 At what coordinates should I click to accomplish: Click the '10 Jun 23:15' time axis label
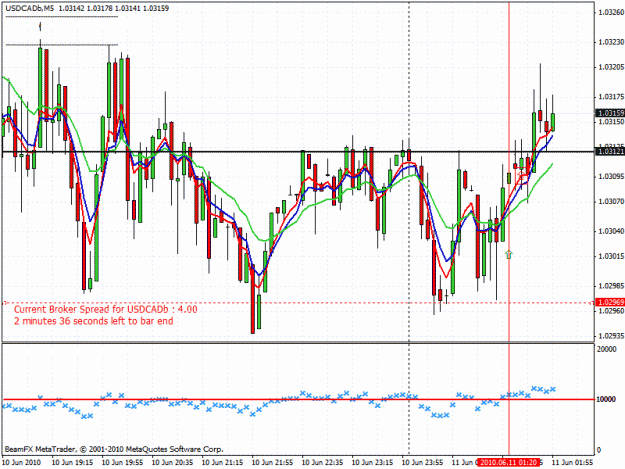pos(372,463)
